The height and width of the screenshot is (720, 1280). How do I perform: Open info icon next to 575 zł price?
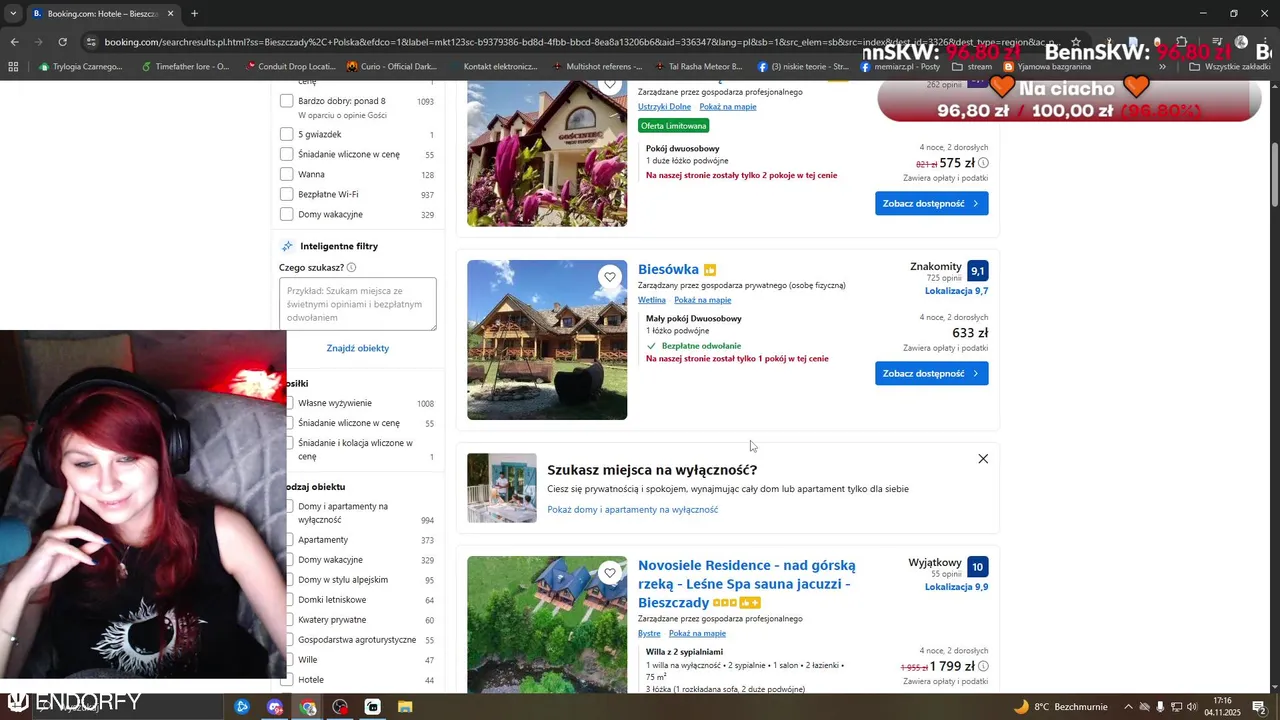coord(983,163)
